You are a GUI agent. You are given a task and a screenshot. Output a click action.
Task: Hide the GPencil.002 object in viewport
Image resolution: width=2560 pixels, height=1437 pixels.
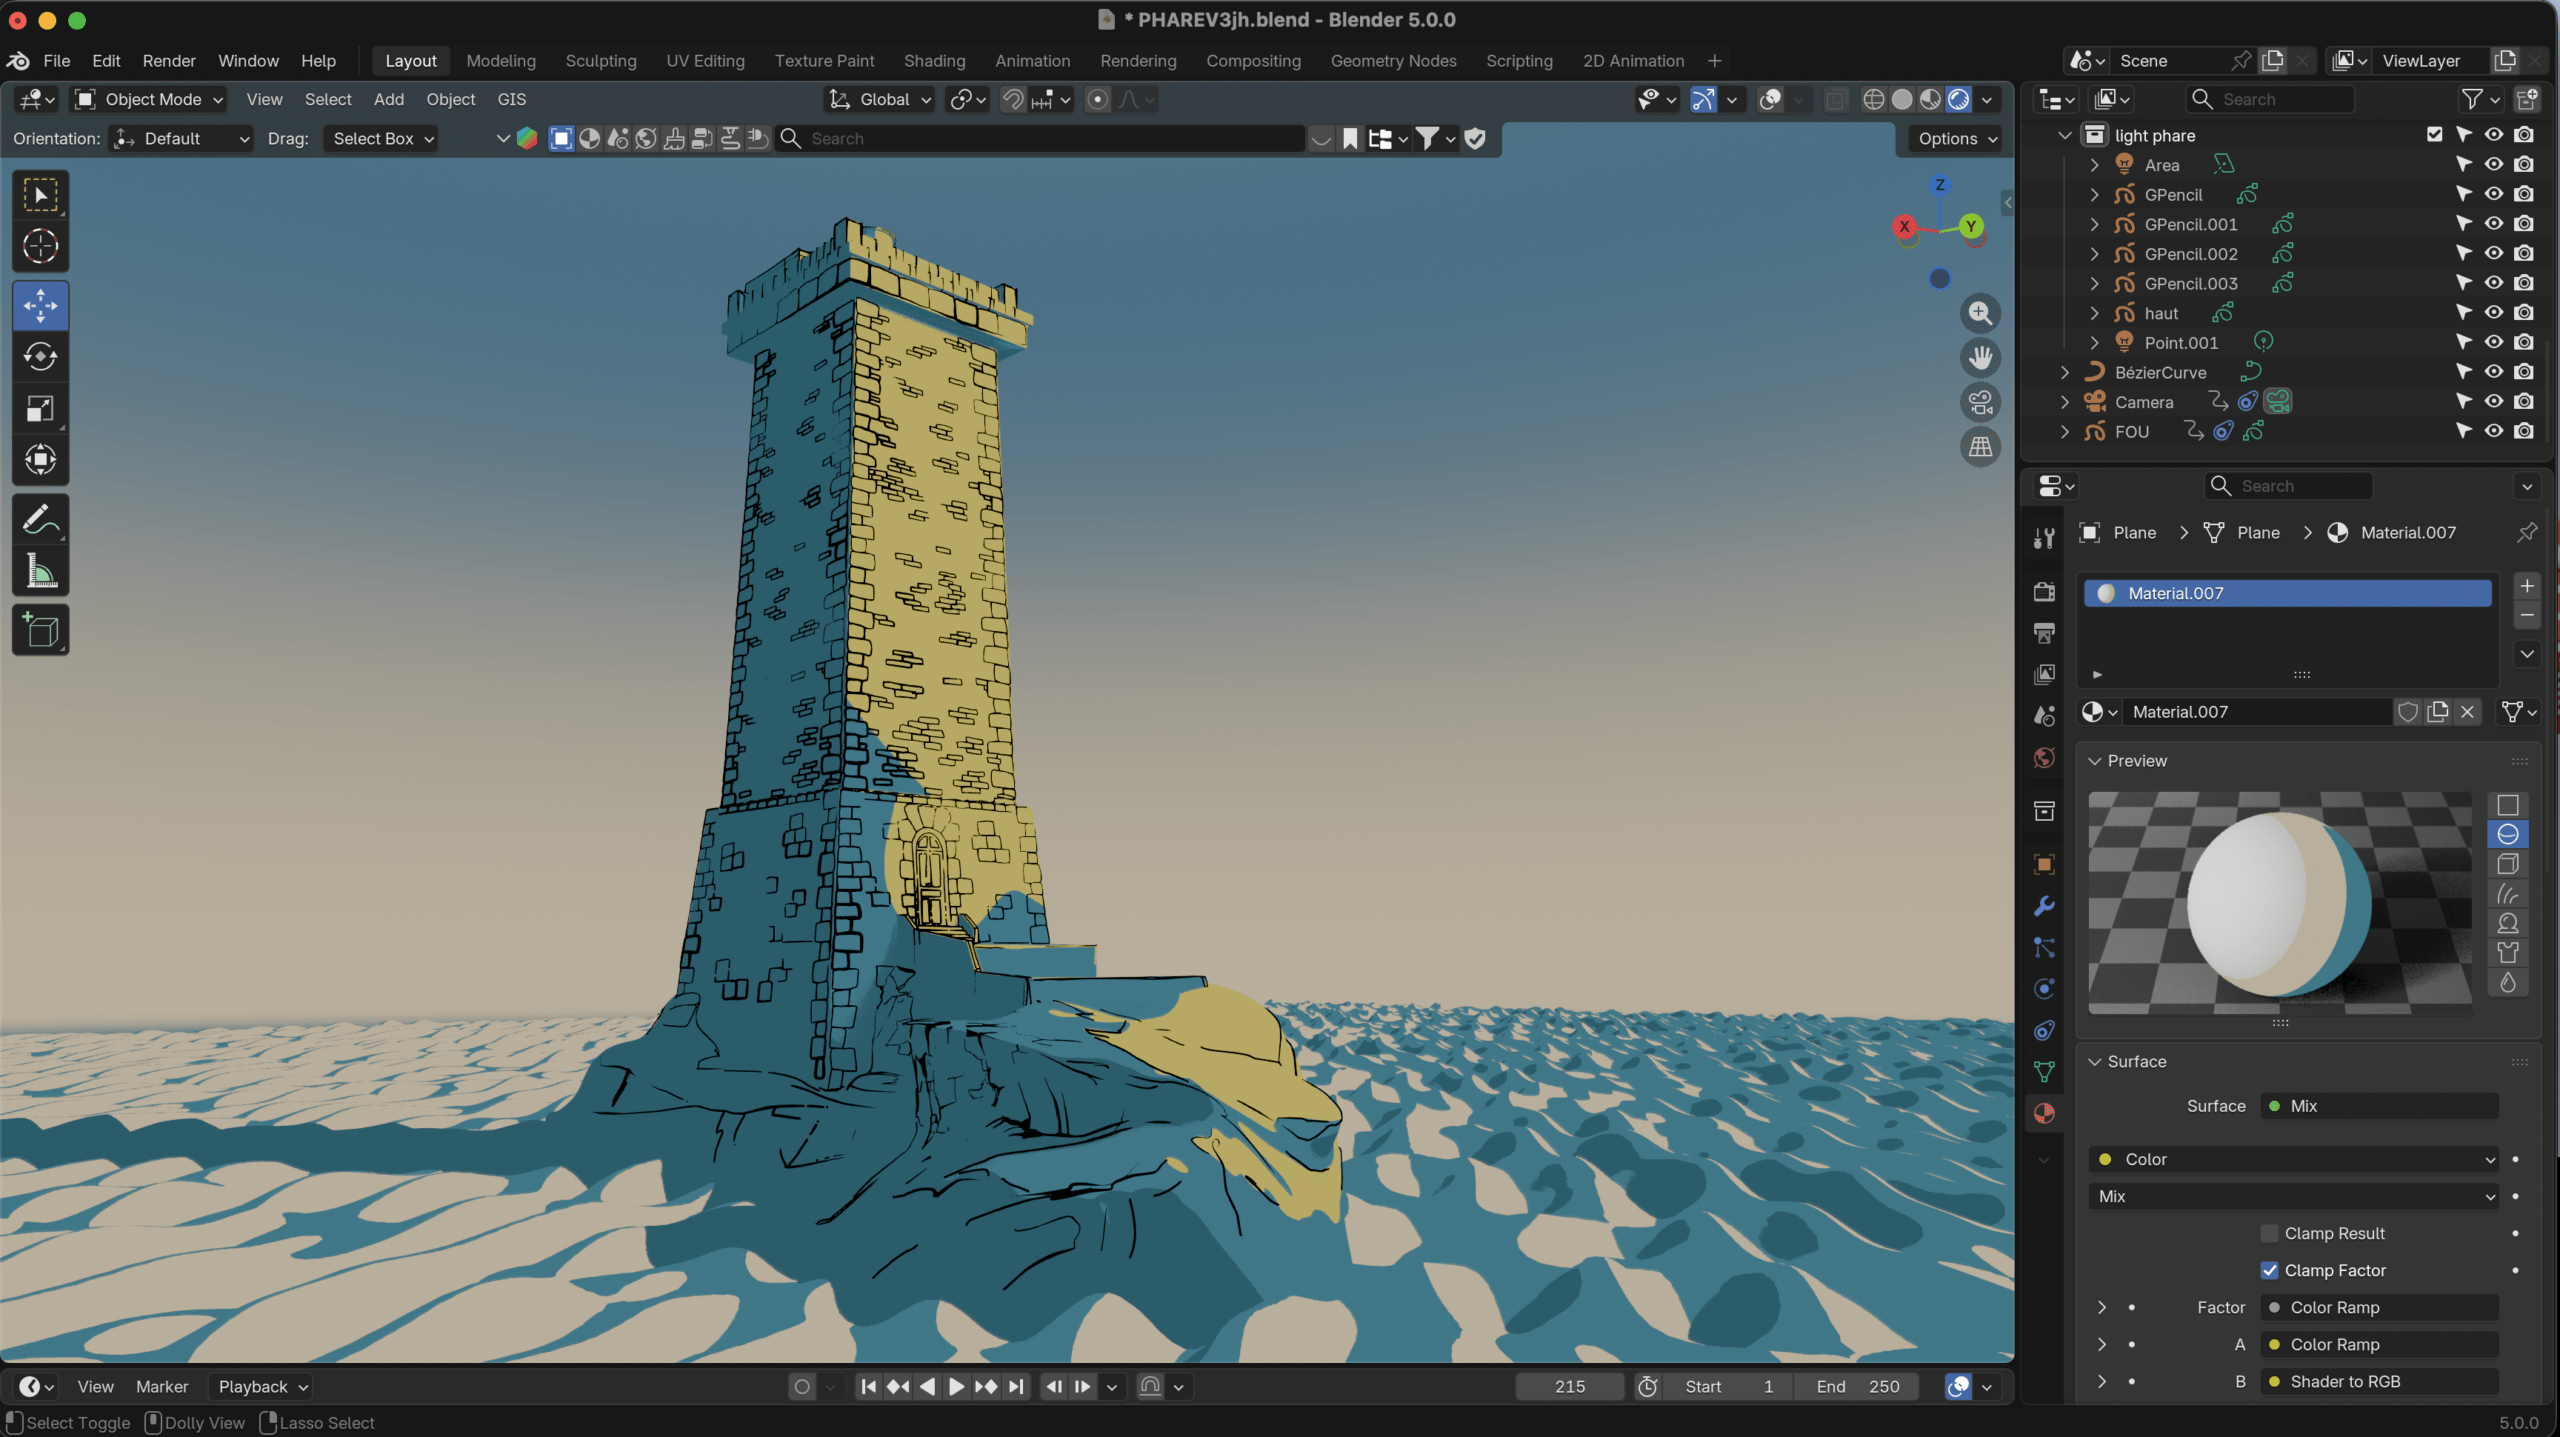[x=2494, y=253]
